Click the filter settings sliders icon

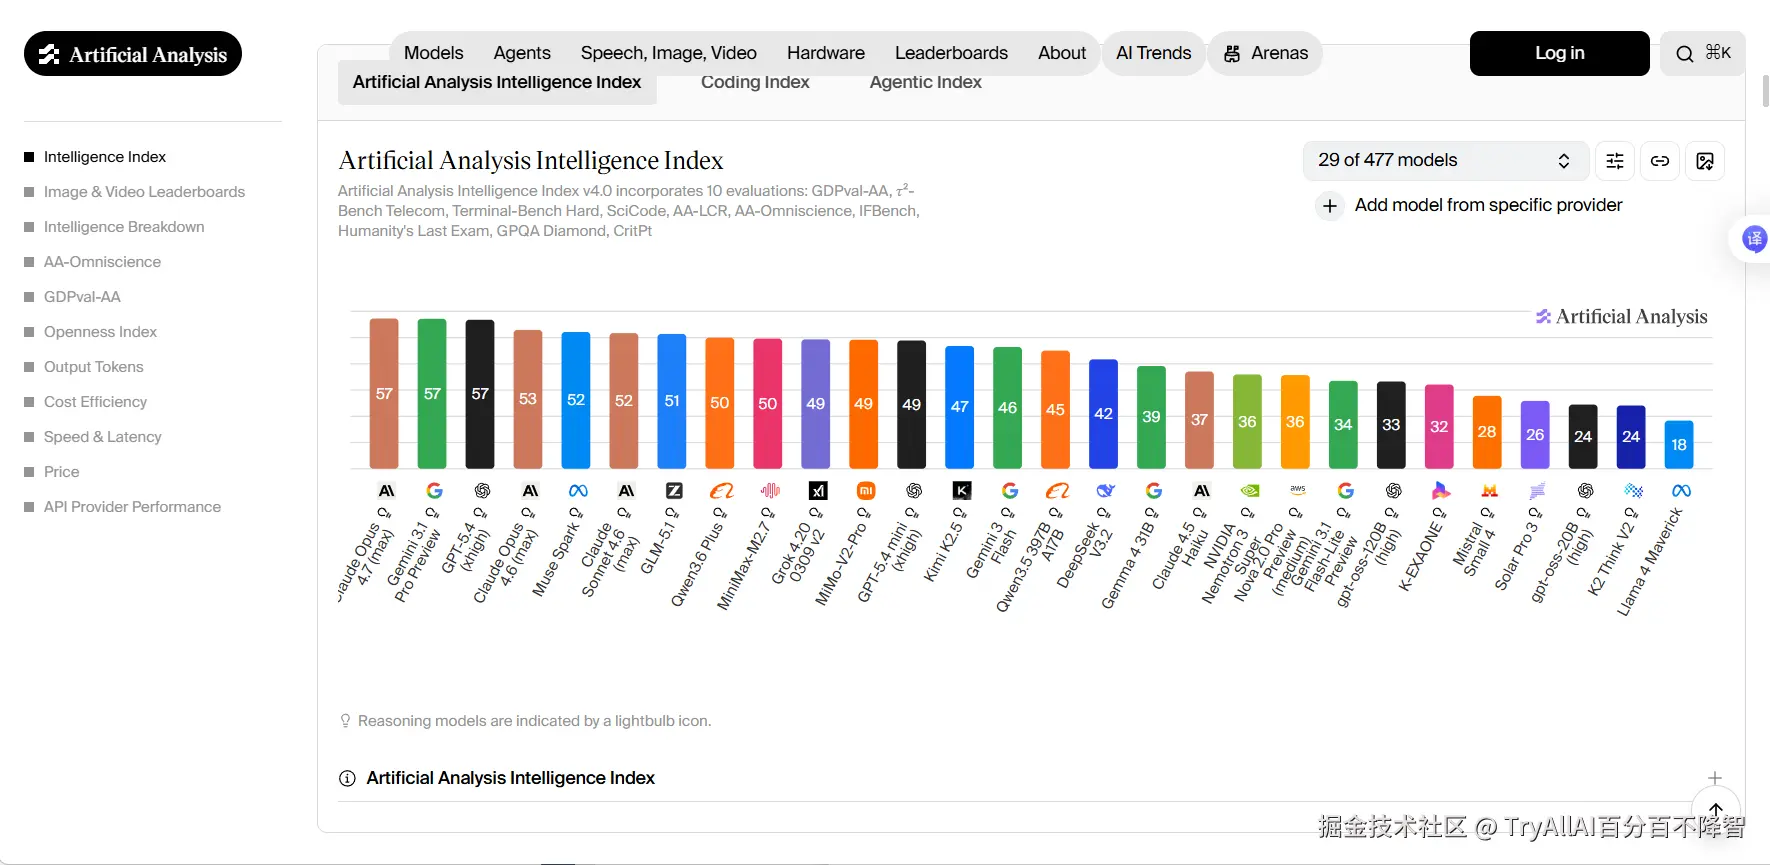tap(1615, 161)
